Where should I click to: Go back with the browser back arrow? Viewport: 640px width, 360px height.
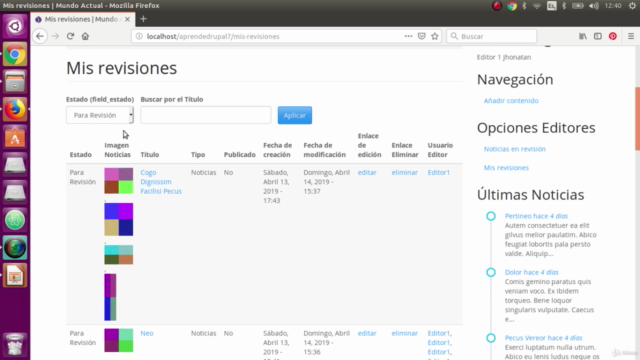point(40,36)
